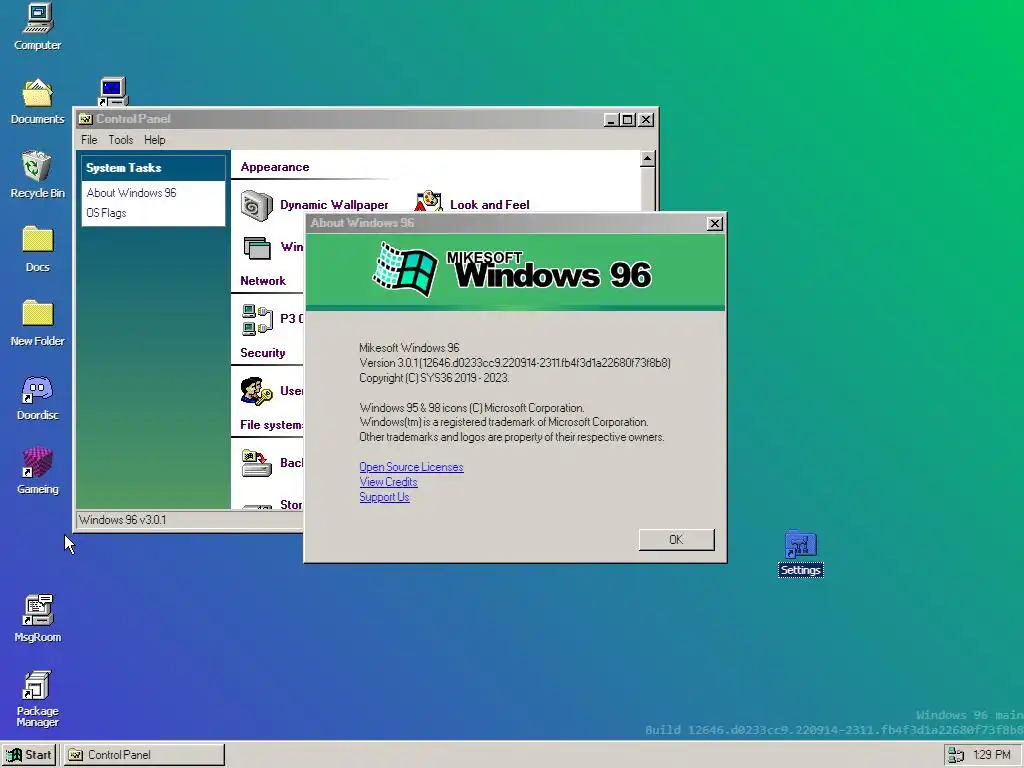Open the Open Source Licenses link
The image size is (1024, 768).
point(411,467)
